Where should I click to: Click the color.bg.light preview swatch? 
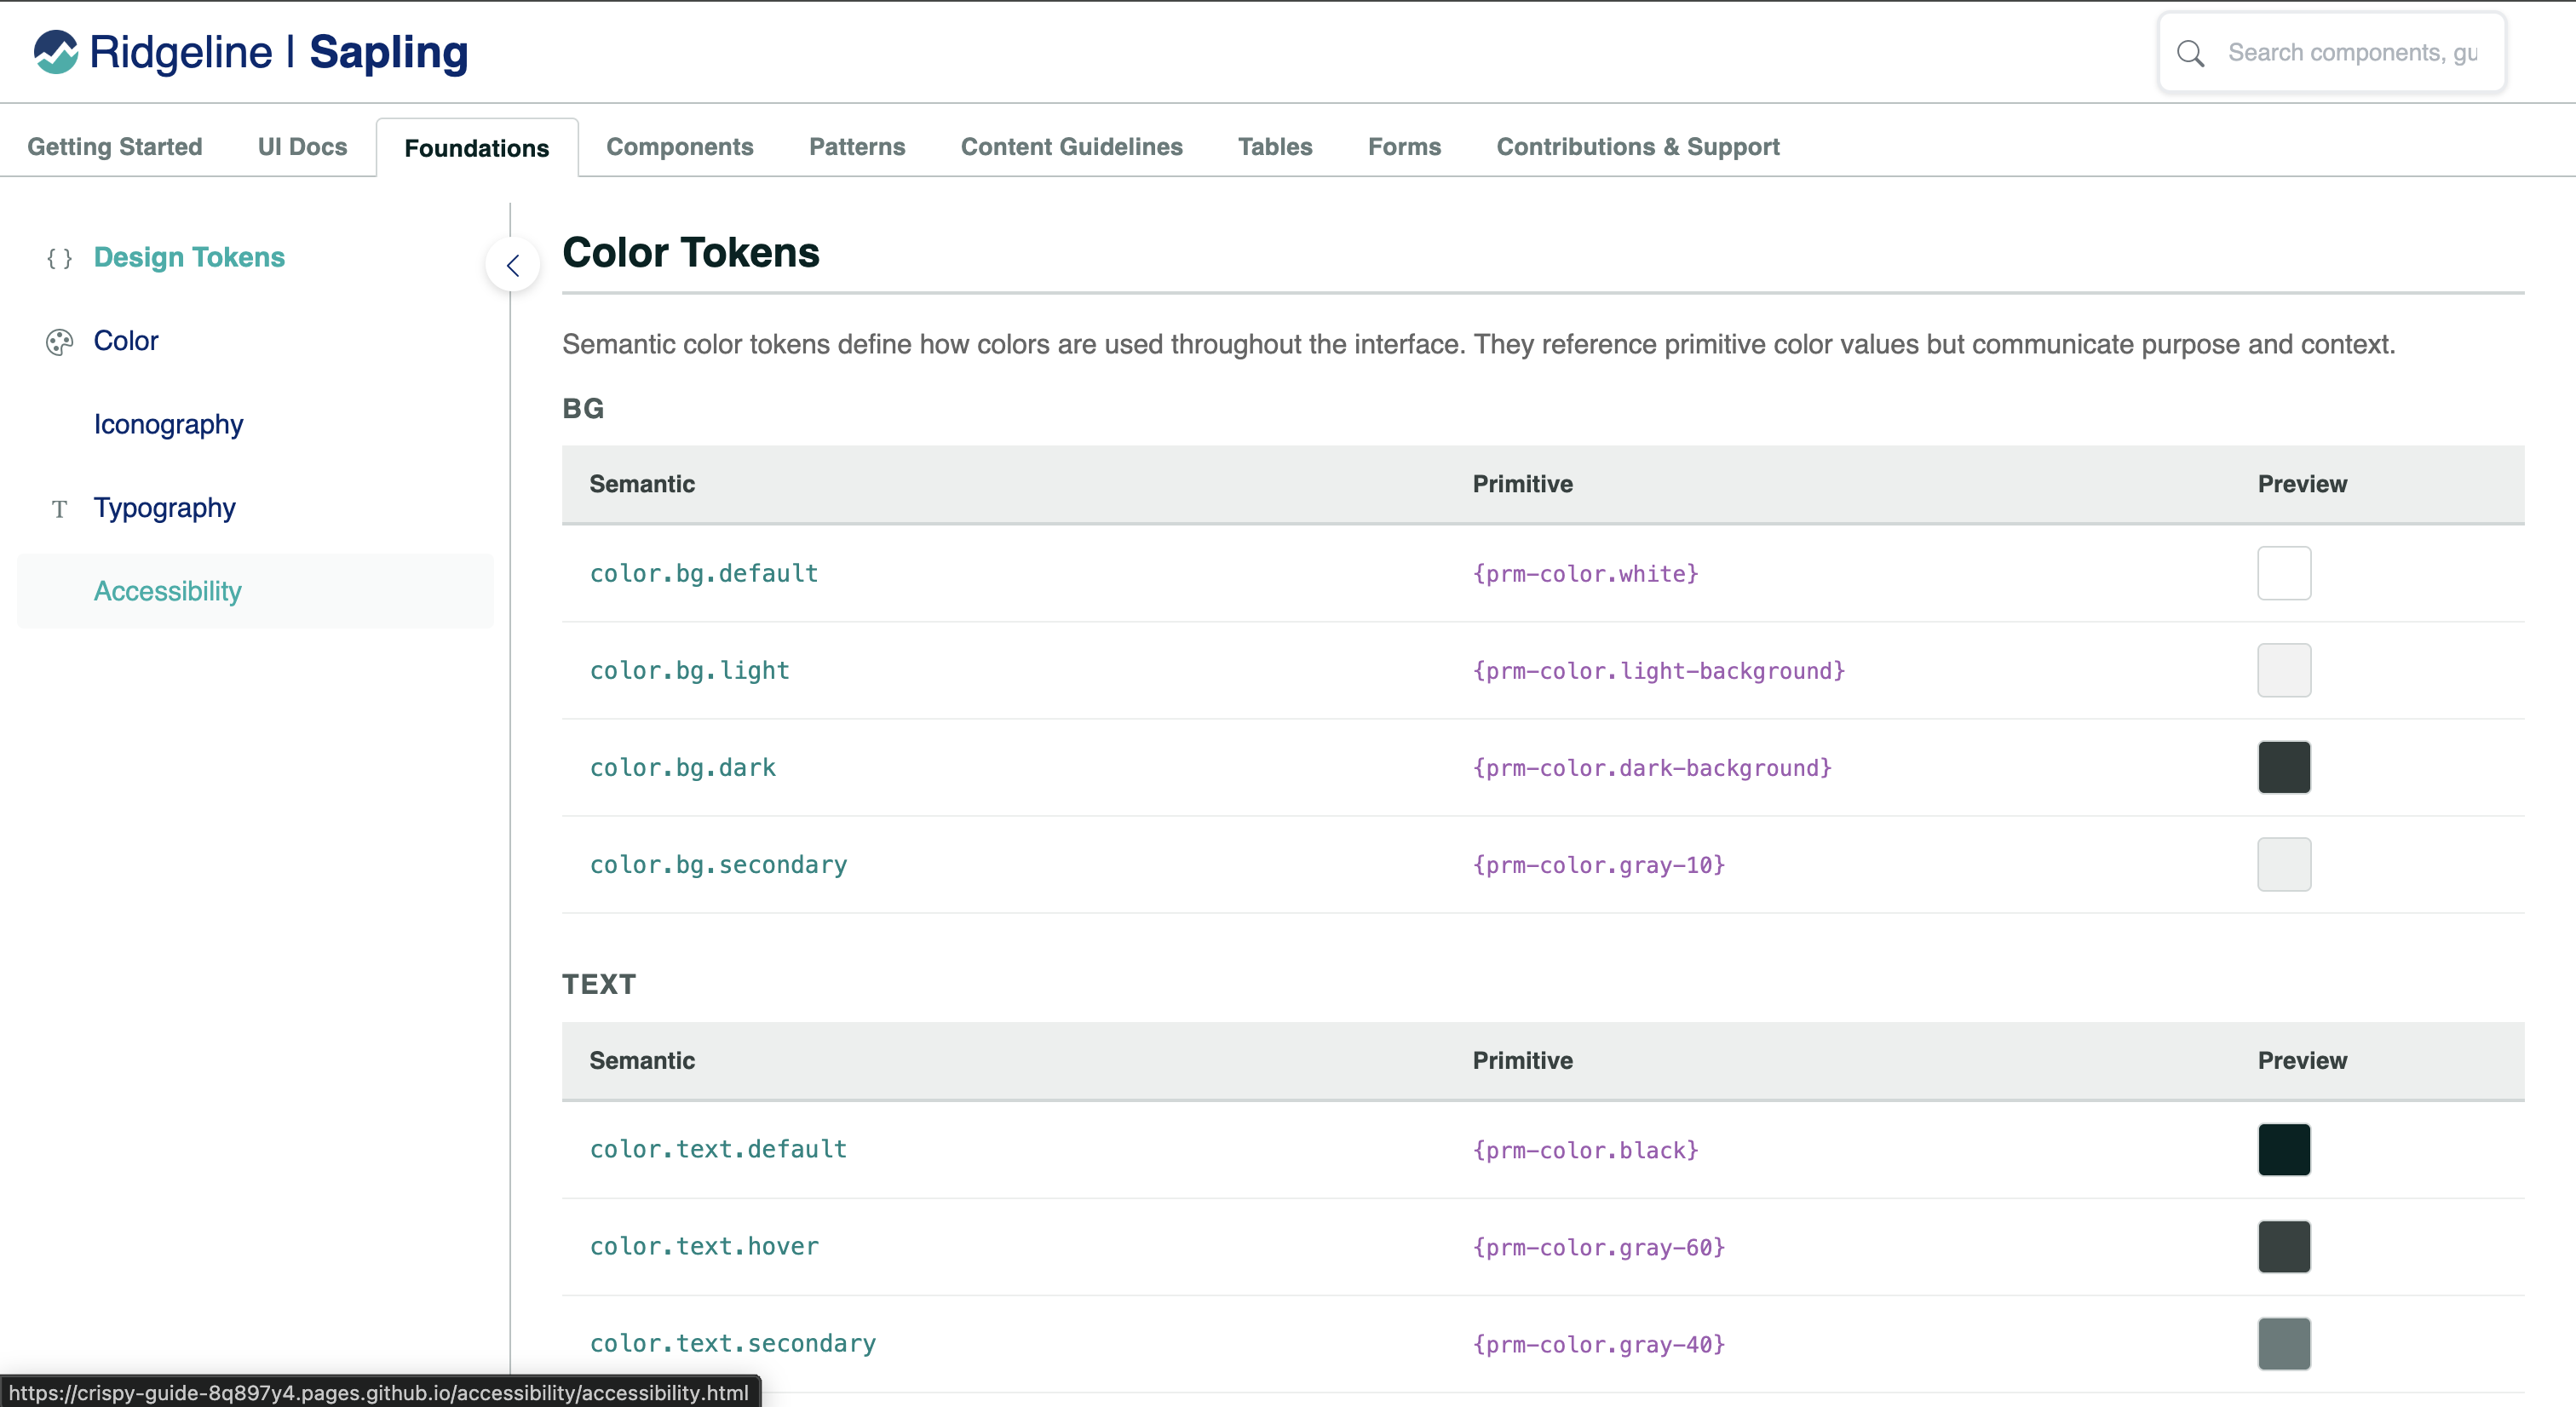pos(2284,670)
